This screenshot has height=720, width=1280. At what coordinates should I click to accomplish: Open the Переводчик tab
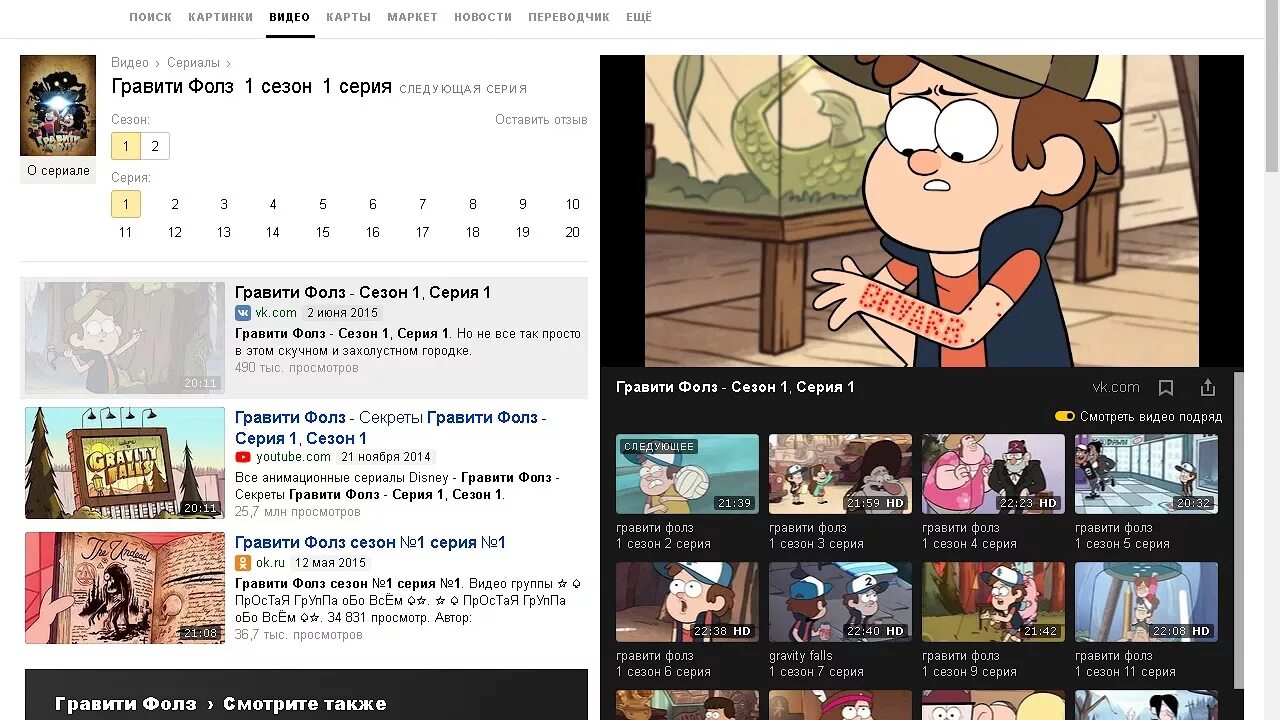[569, 17]
